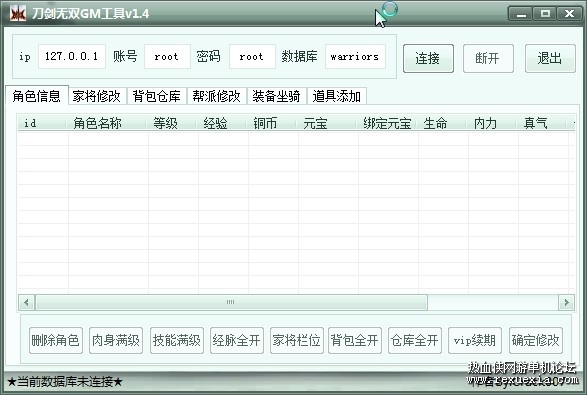Focus the ip address input field
Image resolution: width=587 pixels, height=395 pixels.
point(72,57)
